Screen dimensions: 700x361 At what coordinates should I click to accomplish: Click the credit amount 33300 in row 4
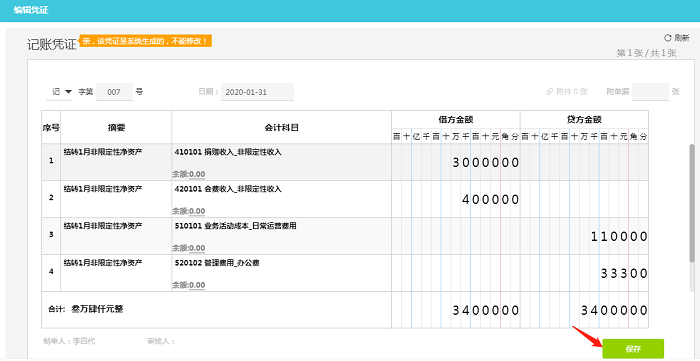click(x=624, y=274)
